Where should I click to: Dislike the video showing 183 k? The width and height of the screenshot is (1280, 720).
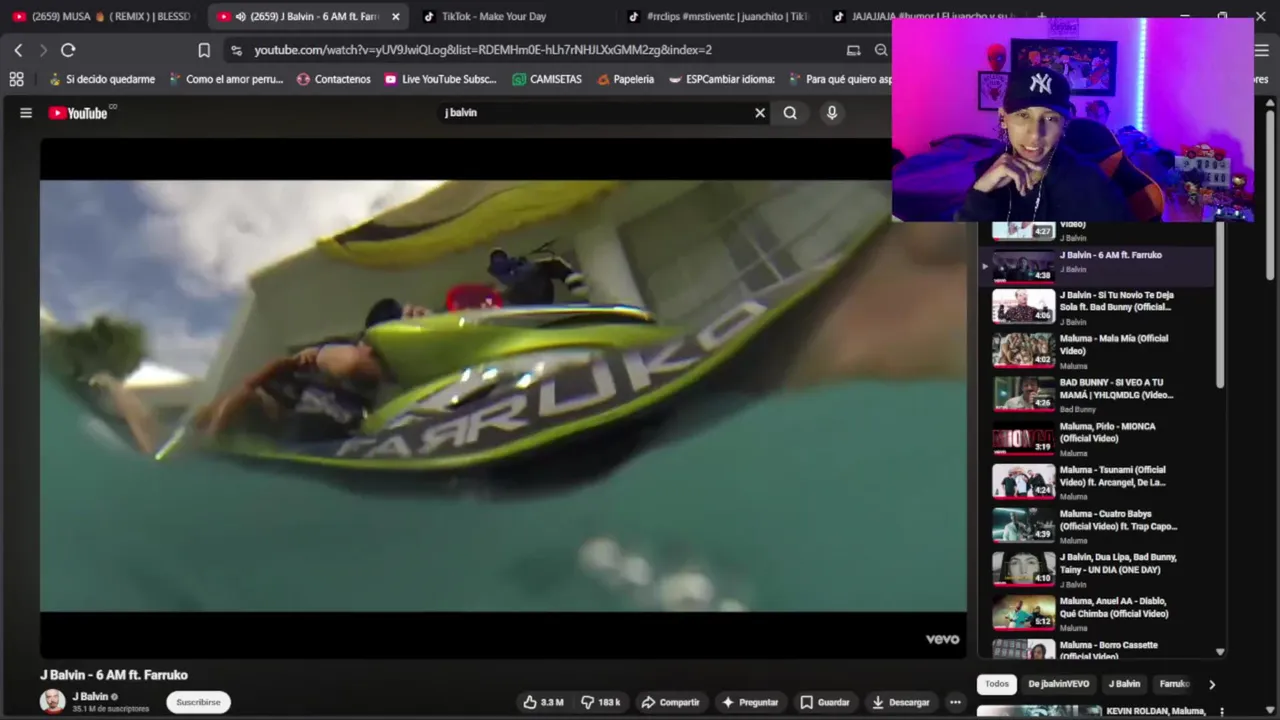[x=600, y=702]
